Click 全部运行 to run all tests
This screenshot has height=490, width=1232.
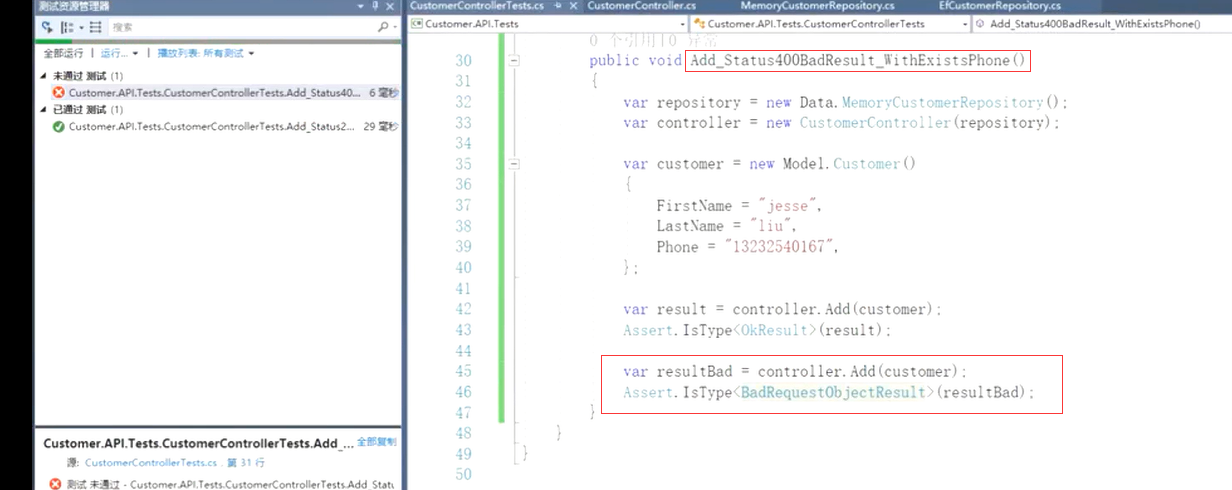63,53
